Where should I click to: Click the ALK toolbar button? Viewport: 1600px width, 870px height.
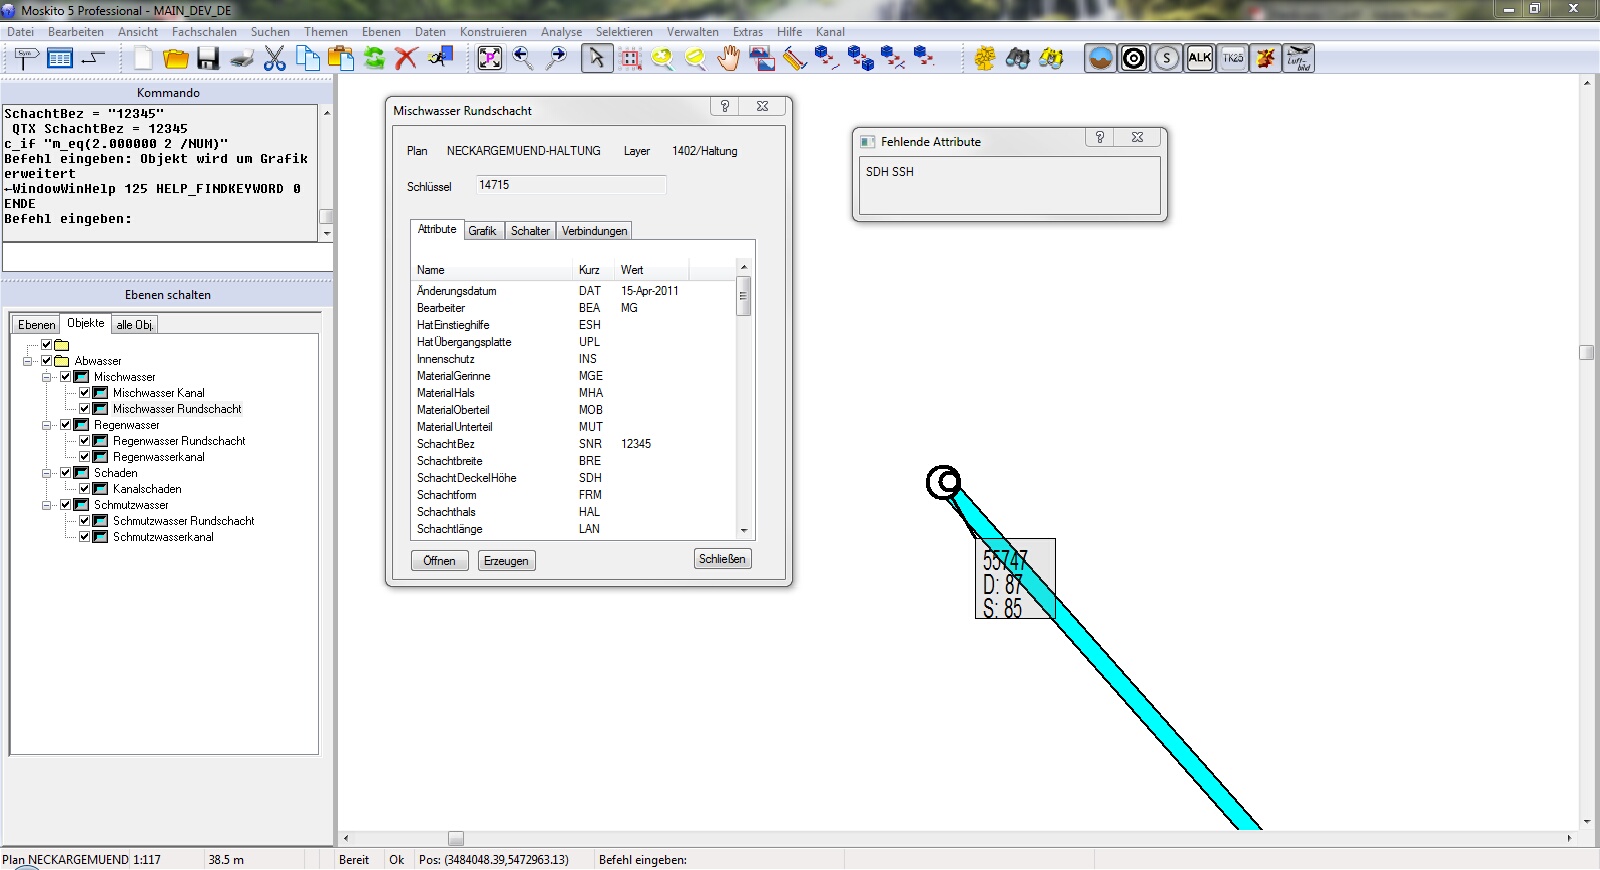coord(1199,59)
